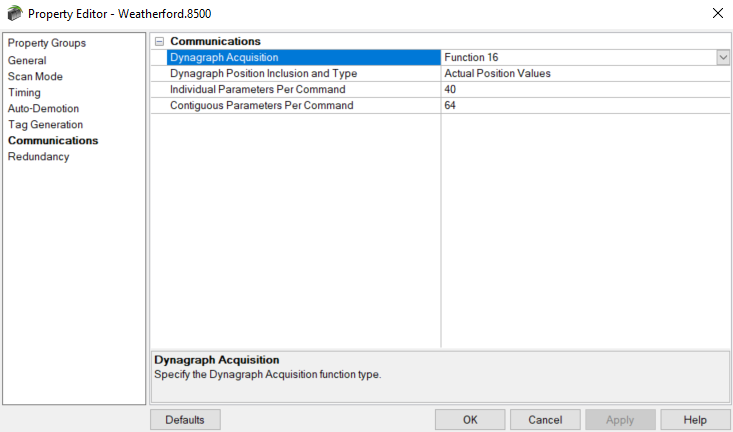733x432 pixels.
Task: Select the Tag Generation property group
Action: (x=45, y=124)
